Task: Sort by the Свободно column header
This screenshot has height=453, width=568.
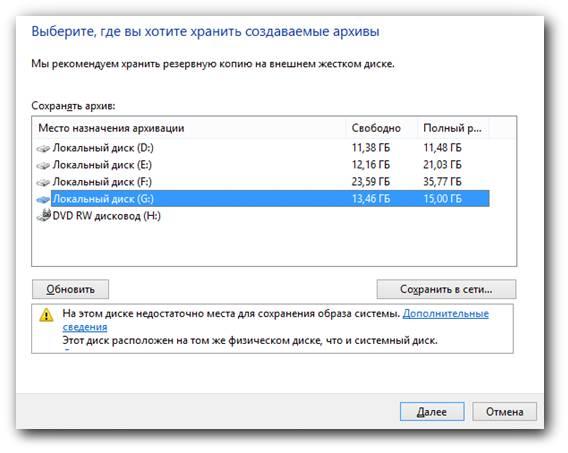Action: 382,128
